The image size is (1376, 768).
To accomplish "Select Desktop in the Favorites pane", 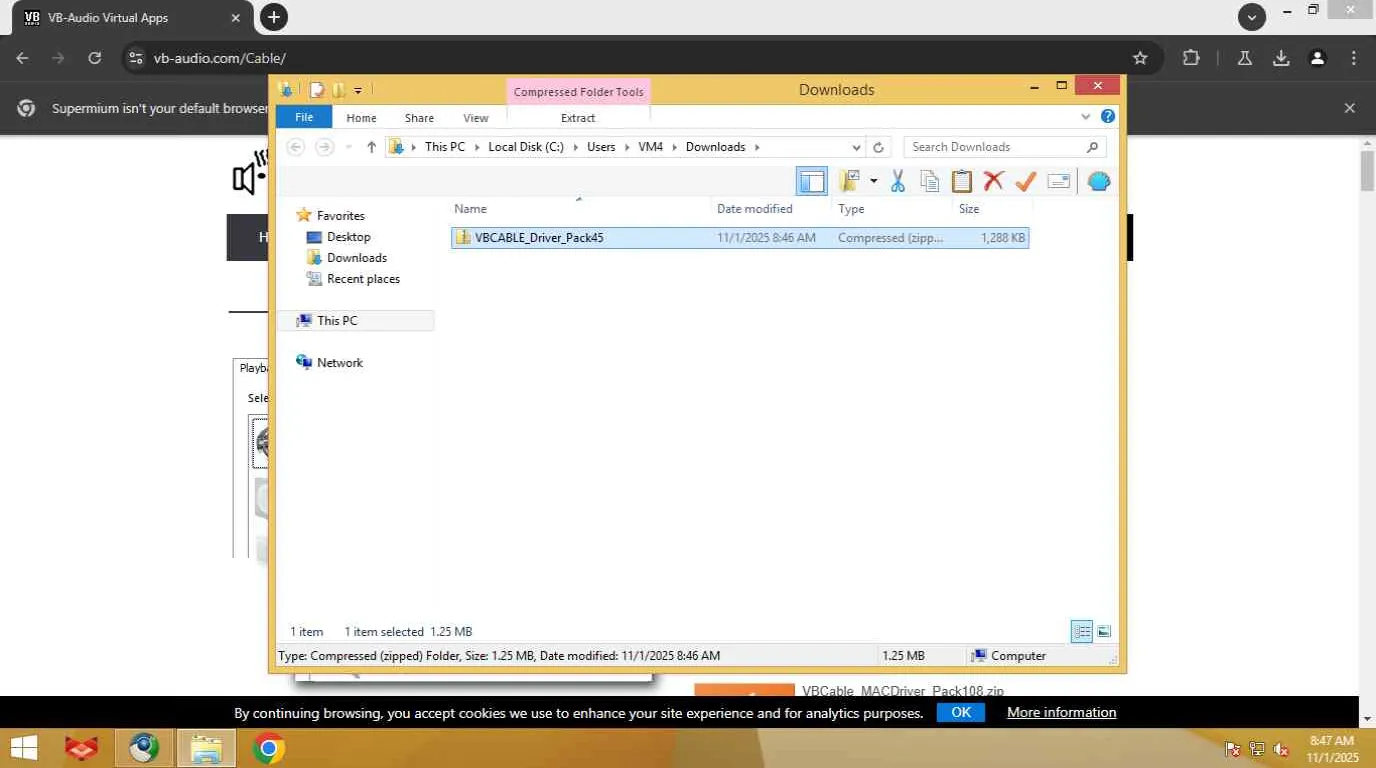I will click(x=348, y=237).
